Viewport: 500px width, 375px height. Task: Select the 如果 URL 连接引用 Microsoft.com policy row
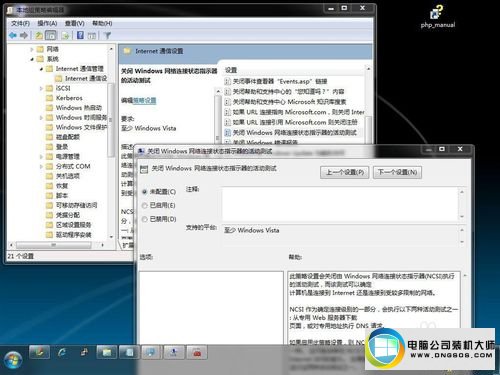(x=291, y=122)
